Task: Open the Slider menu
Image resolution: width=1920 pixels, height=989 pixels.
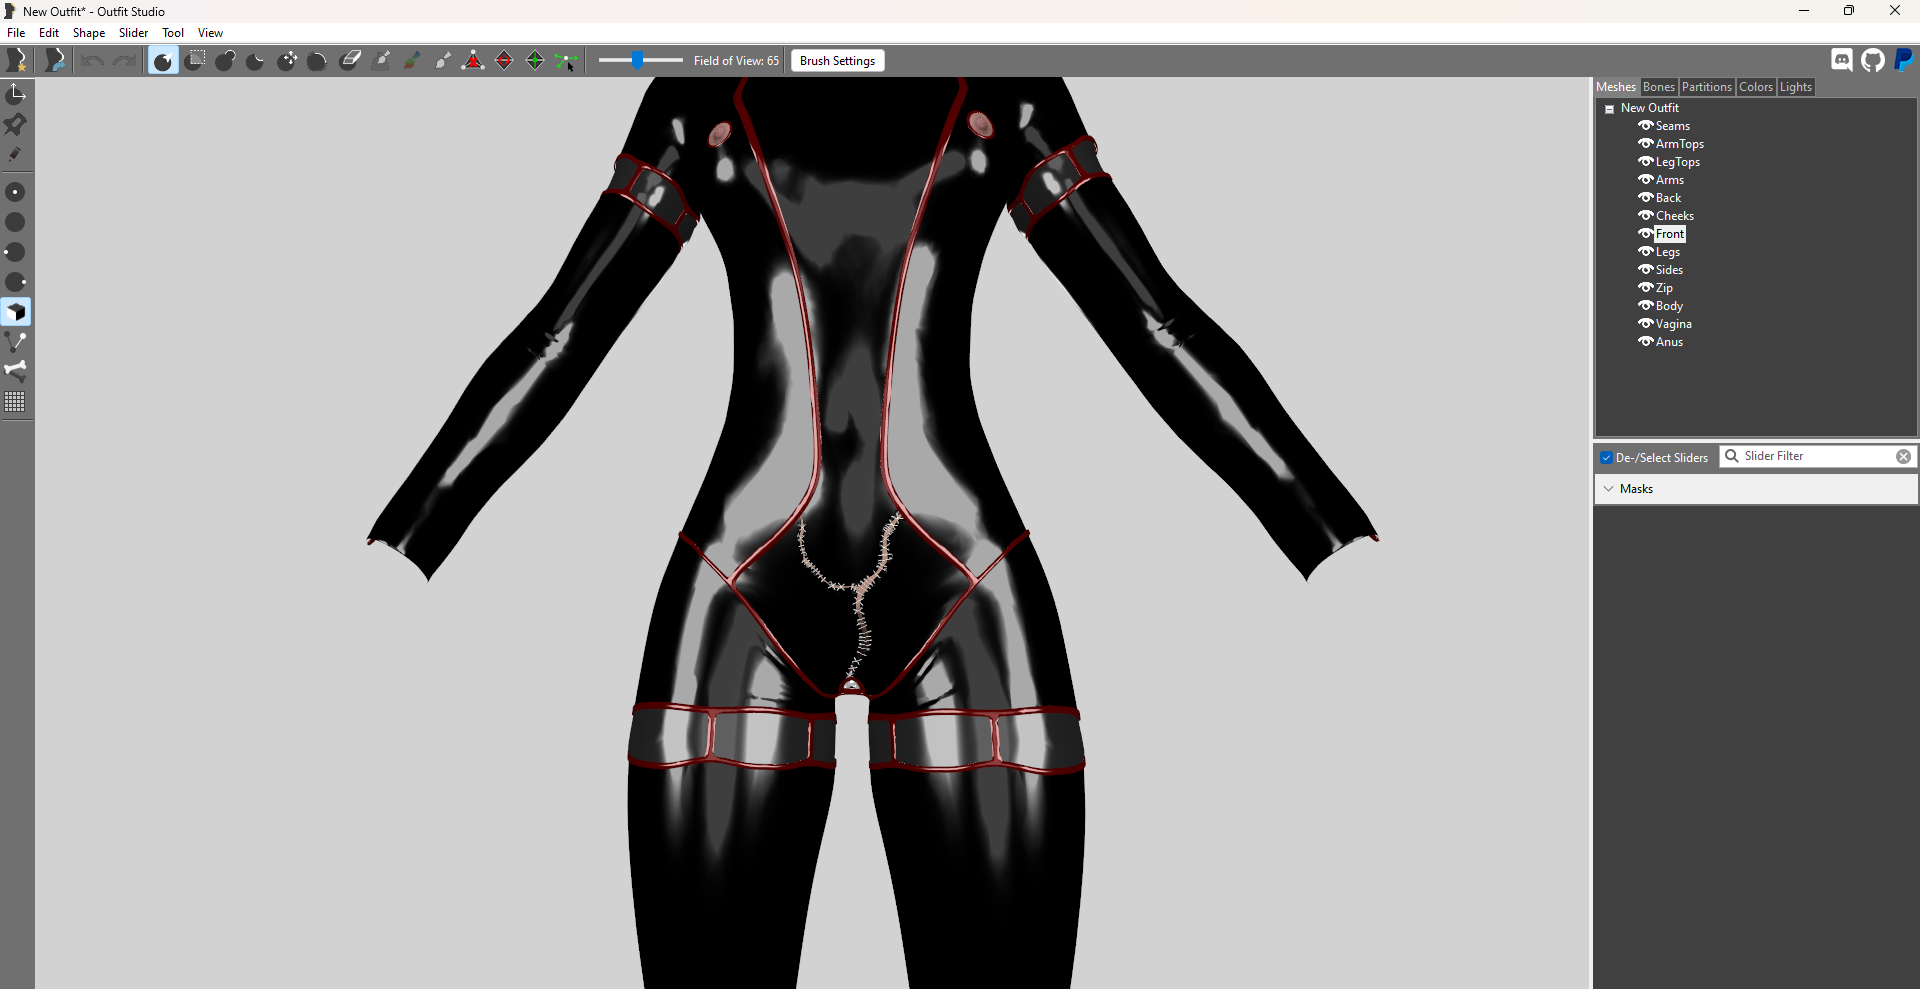Action: click(133, 33)
